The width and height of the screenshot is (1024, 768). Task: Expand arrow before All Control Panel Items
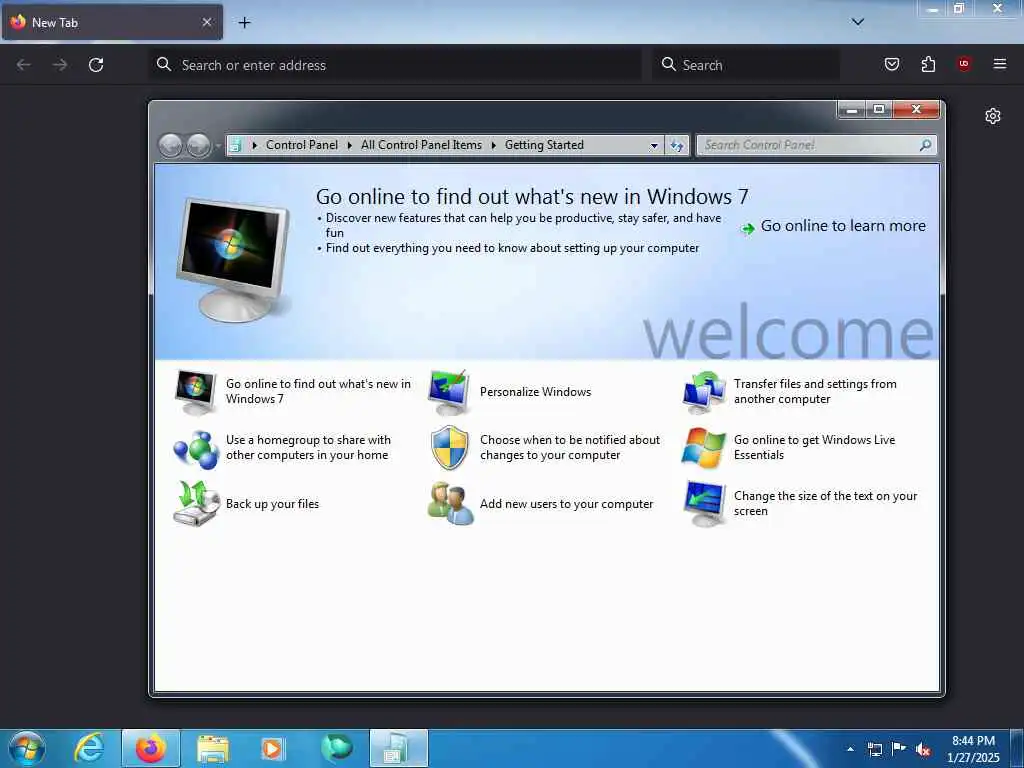[349, 145]
